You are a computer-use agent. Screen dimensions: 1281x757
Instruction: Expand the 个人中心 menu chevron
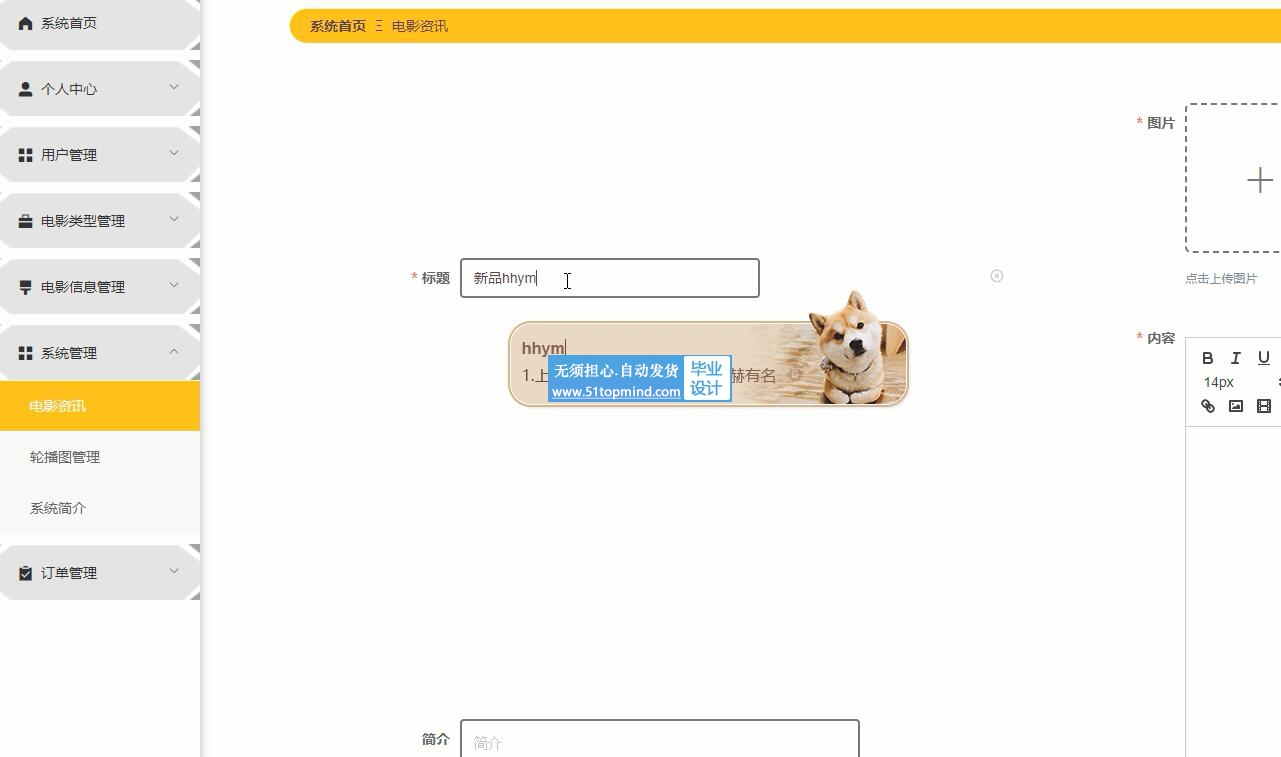pyautogui.click(x=174, y=87)
